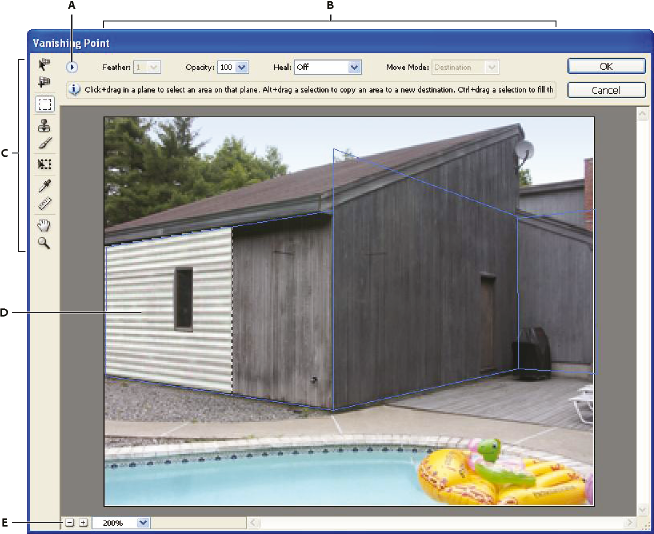This screenshot has height=534, width=654.
Task: Open the zoom percentage dropdown
Action: (143, 522)
